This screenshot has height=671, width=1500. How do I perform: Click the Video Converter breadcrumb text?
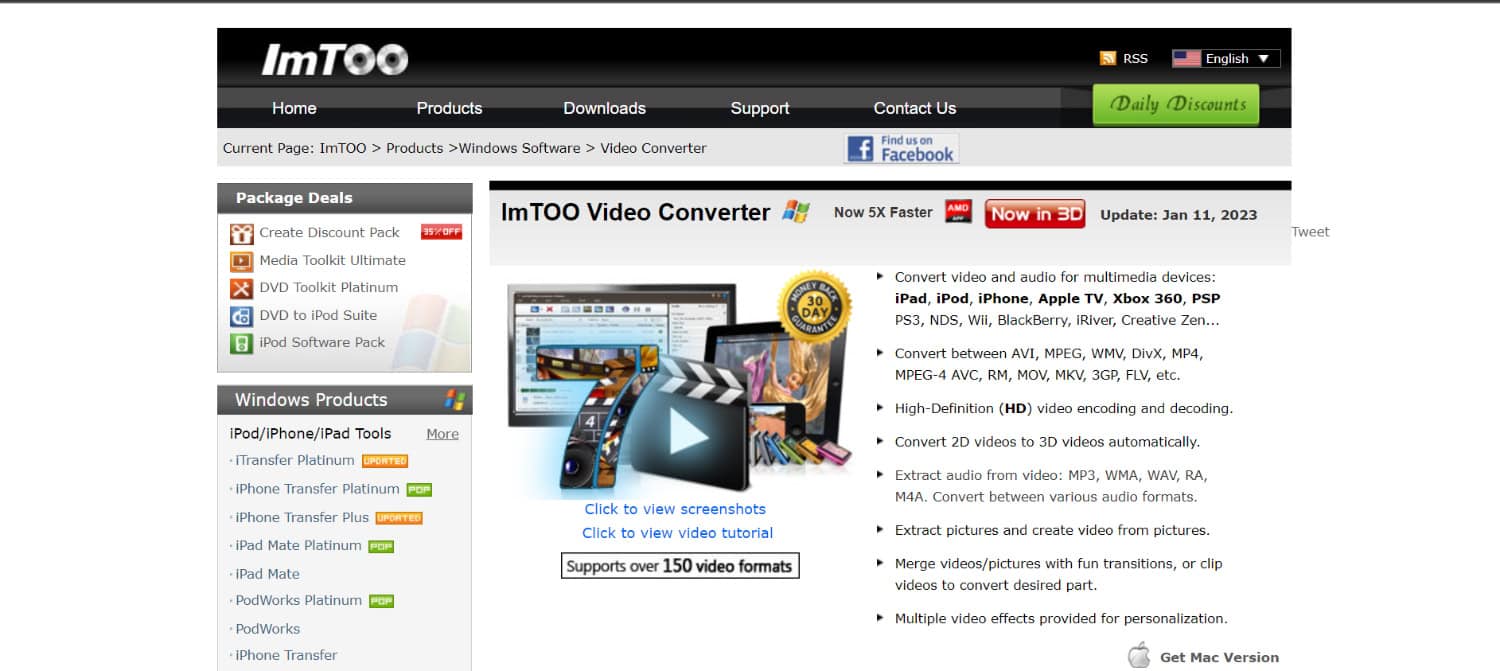click(x=653, y=148)
